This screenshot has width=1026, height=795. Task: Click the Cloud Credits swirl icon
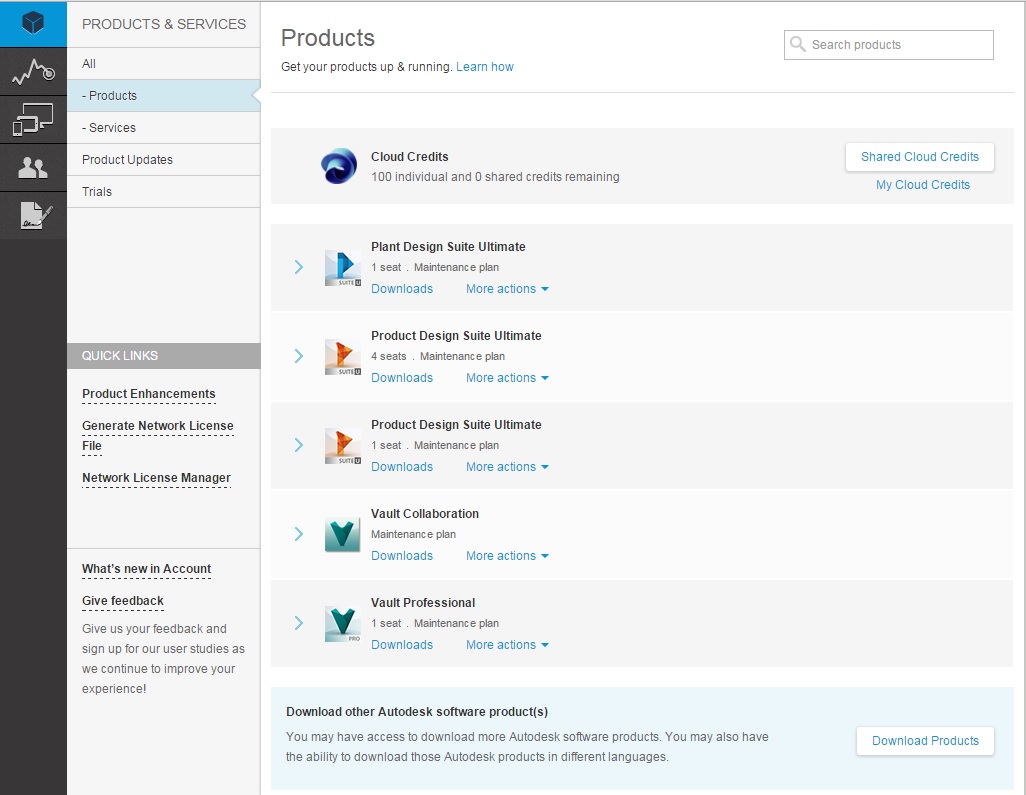click(x=339, y=166)
